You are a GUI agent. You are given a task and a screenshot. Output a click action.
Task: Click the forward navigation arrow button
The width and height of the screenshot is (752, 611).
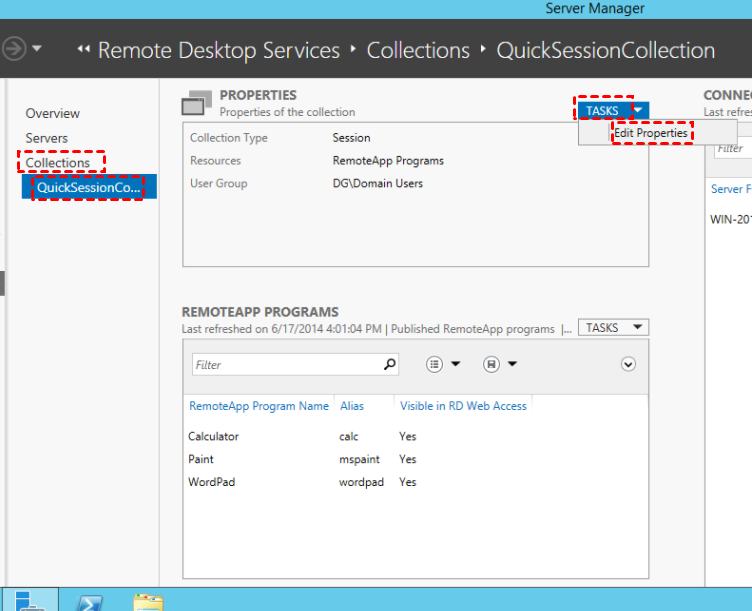point(14,49)
